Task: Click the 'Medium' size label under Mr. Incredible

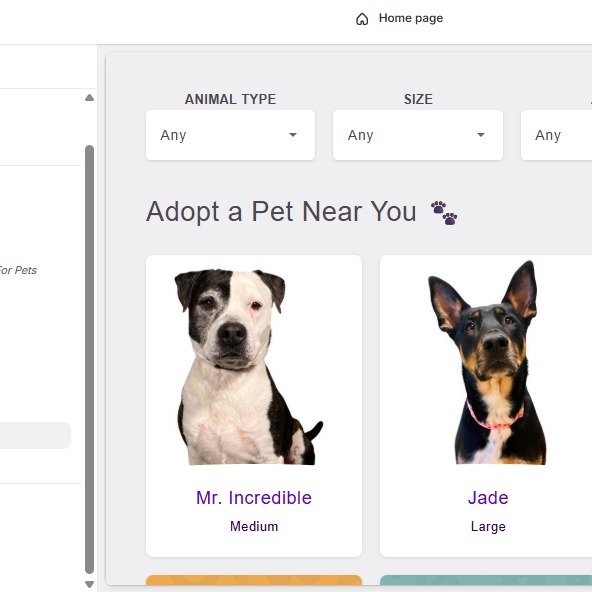Action: coord(254,526)
